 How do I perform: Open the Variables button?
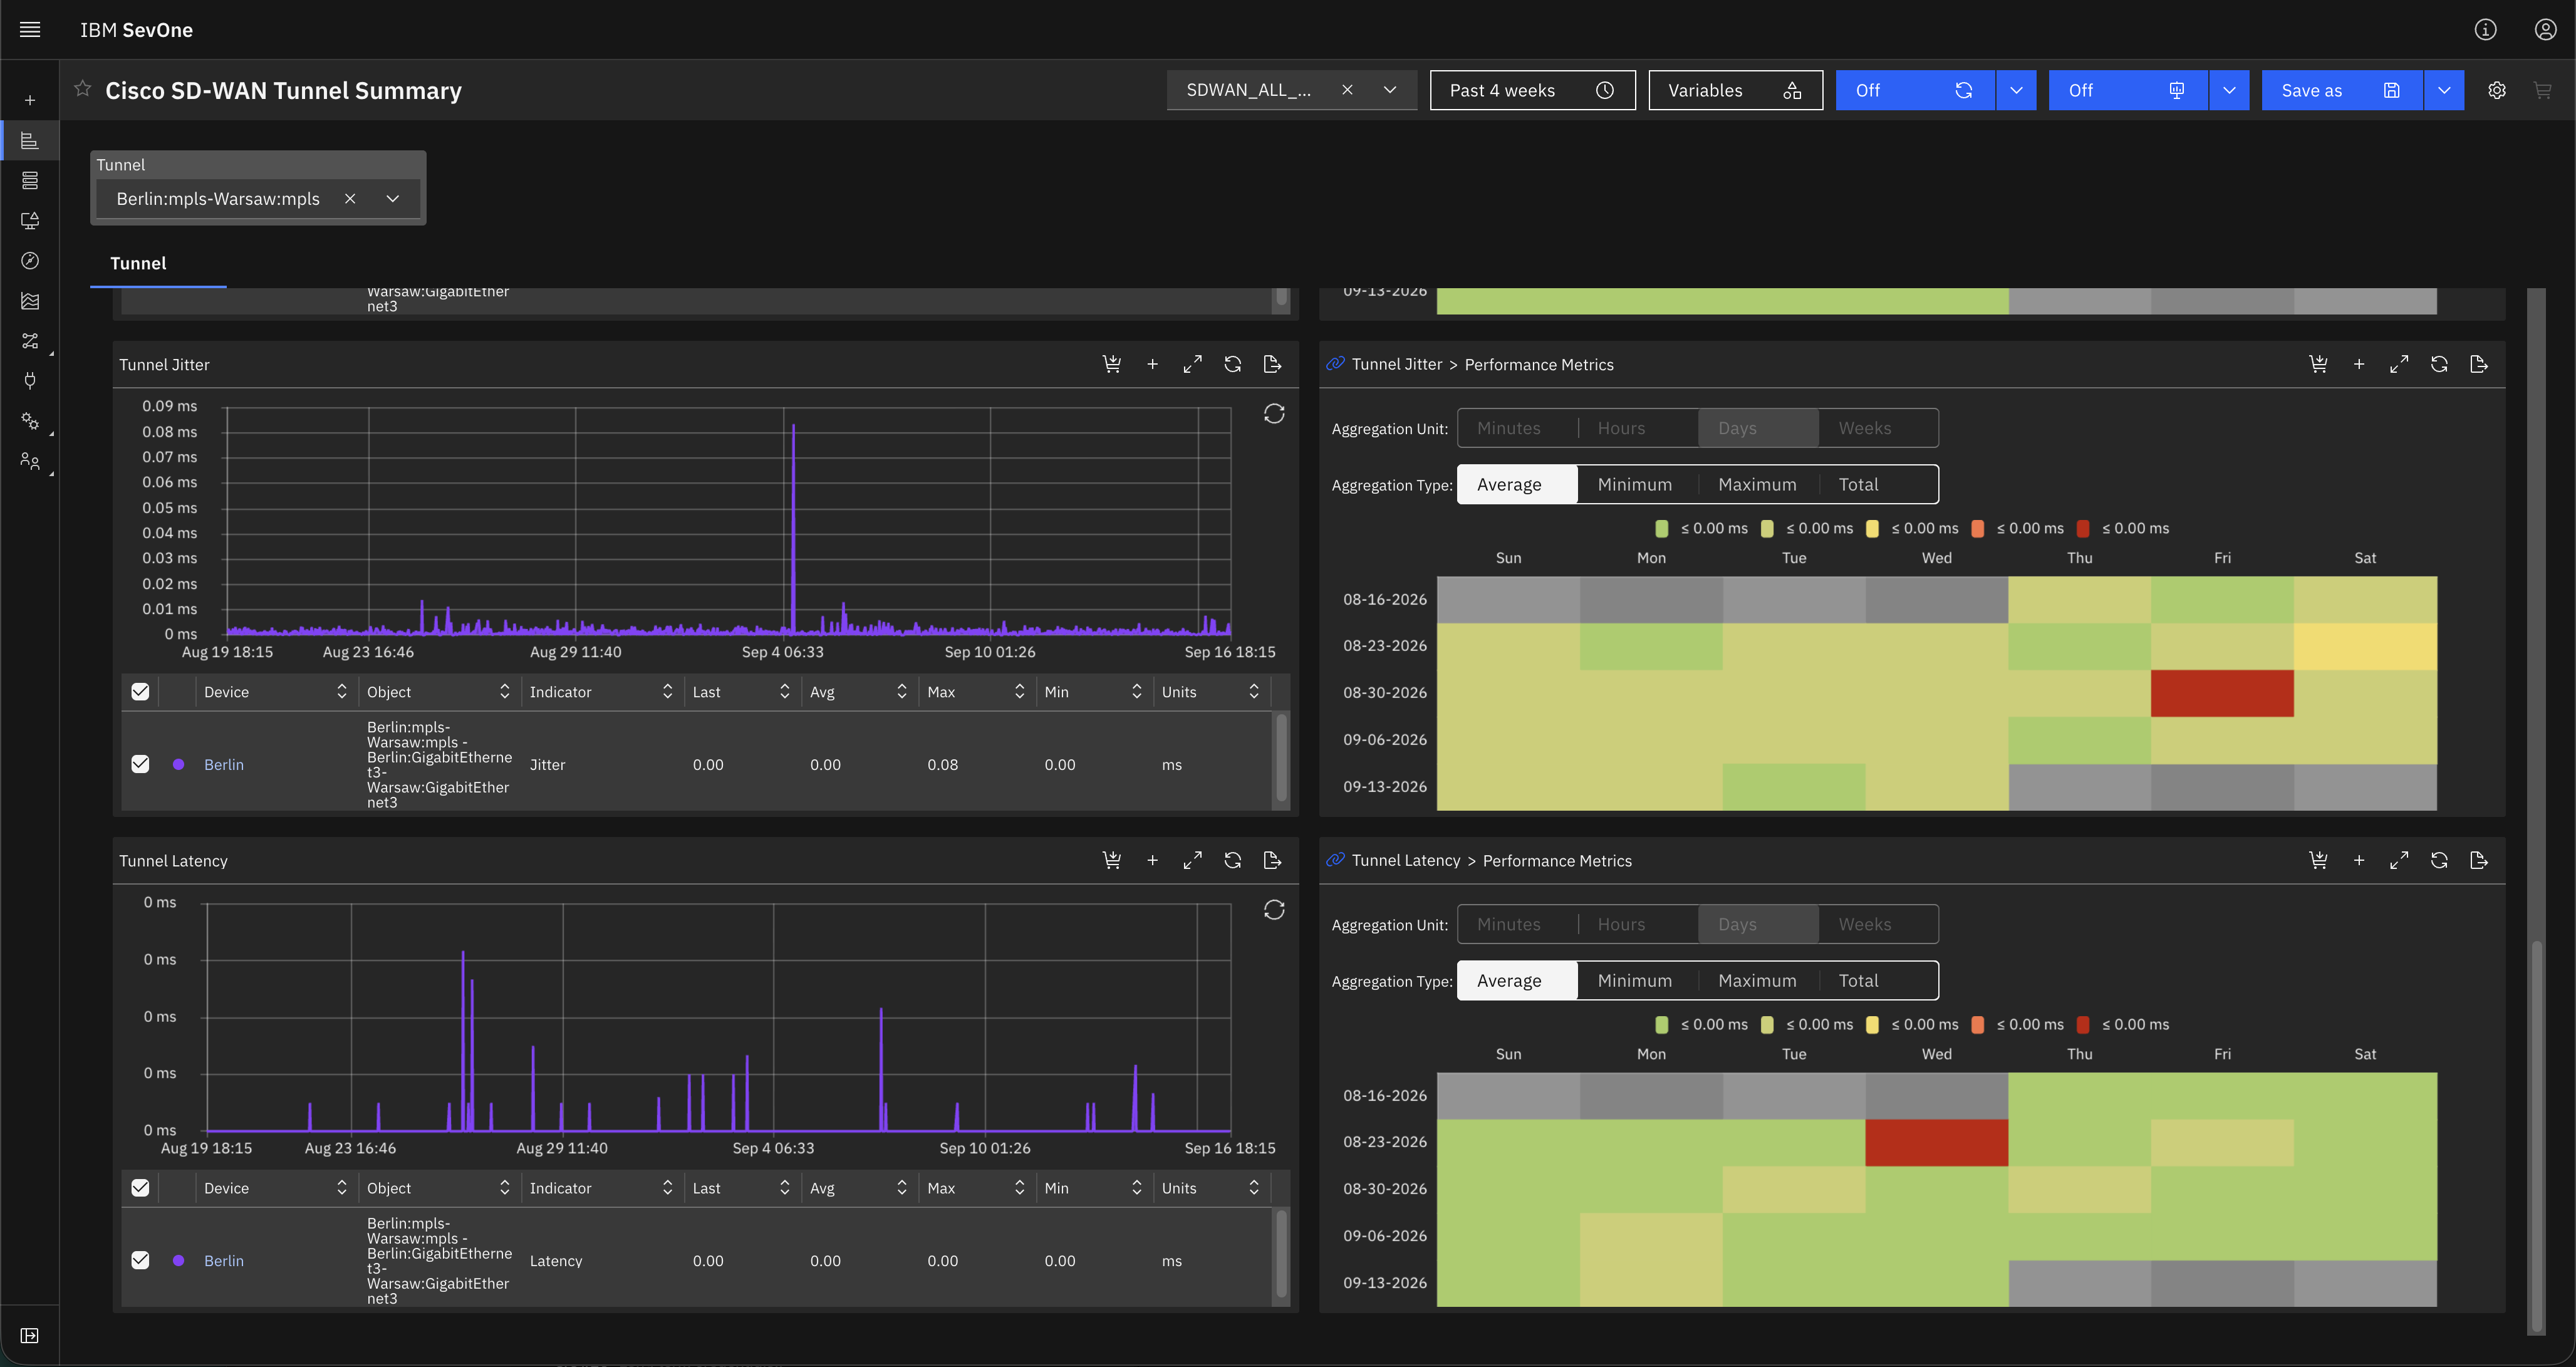pyautogui.click(x=1735, y=90)
